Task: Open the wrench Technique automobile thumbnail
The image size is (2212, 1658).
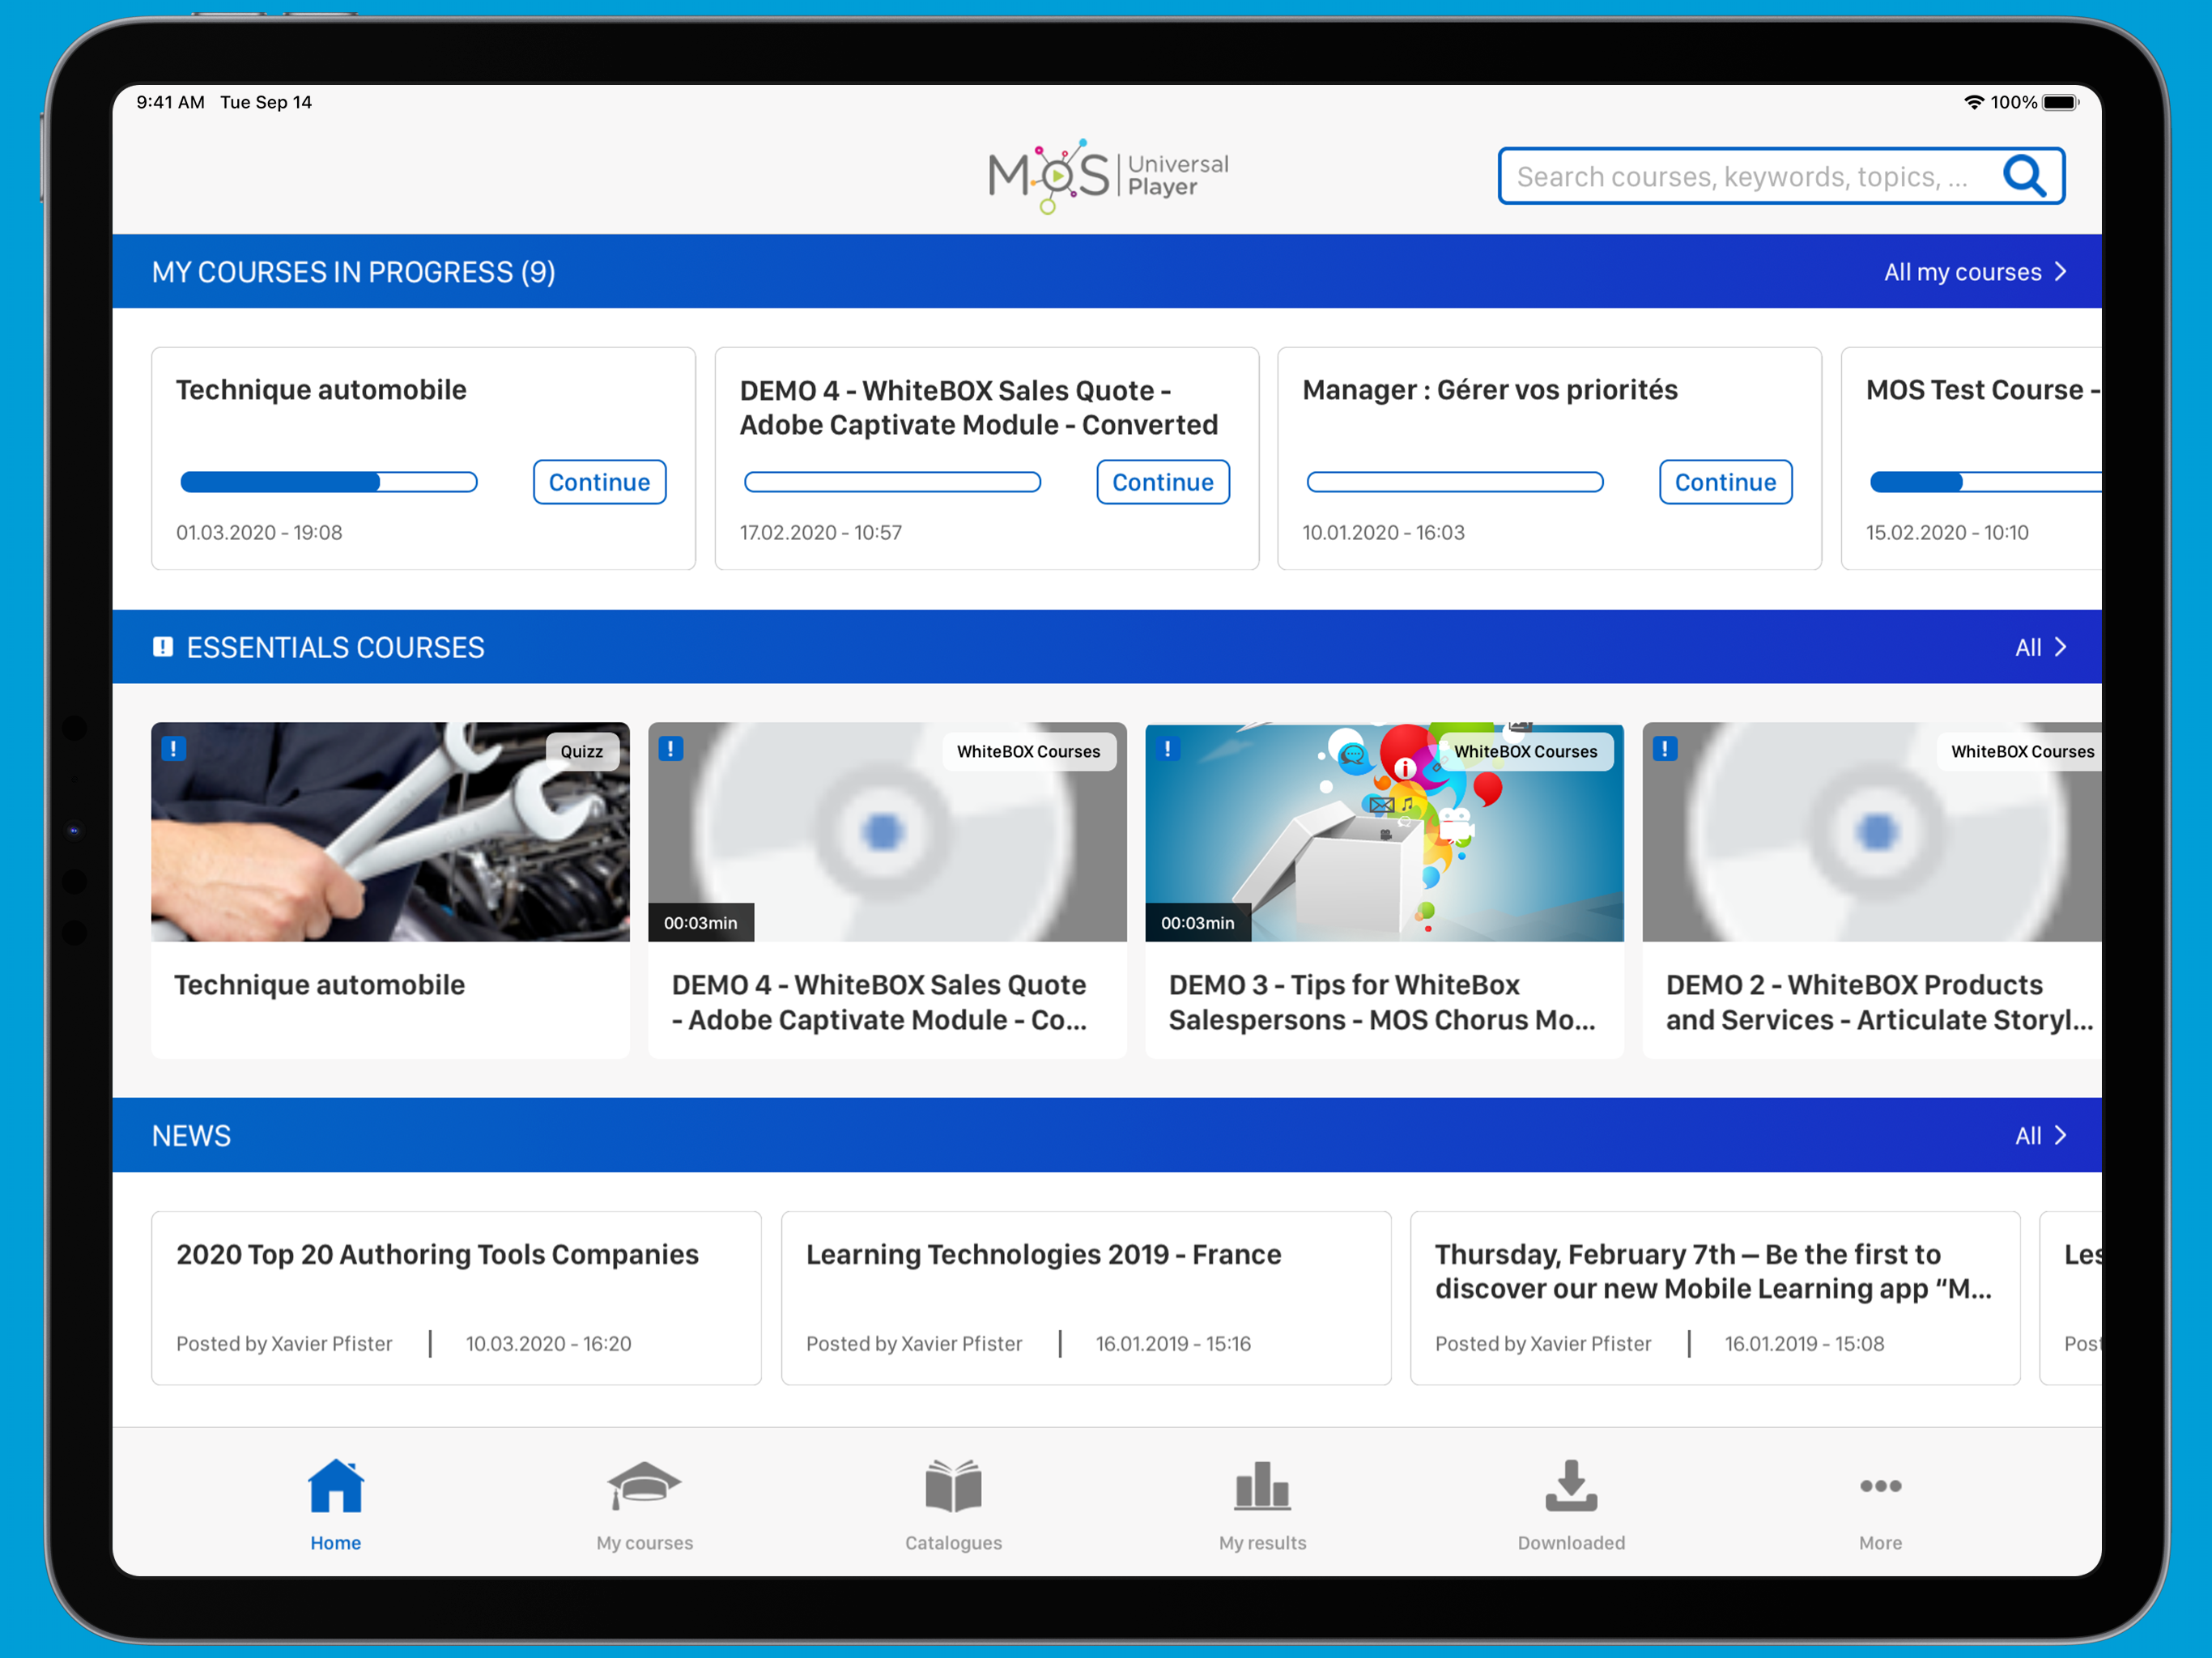Action: coord(390,832)
